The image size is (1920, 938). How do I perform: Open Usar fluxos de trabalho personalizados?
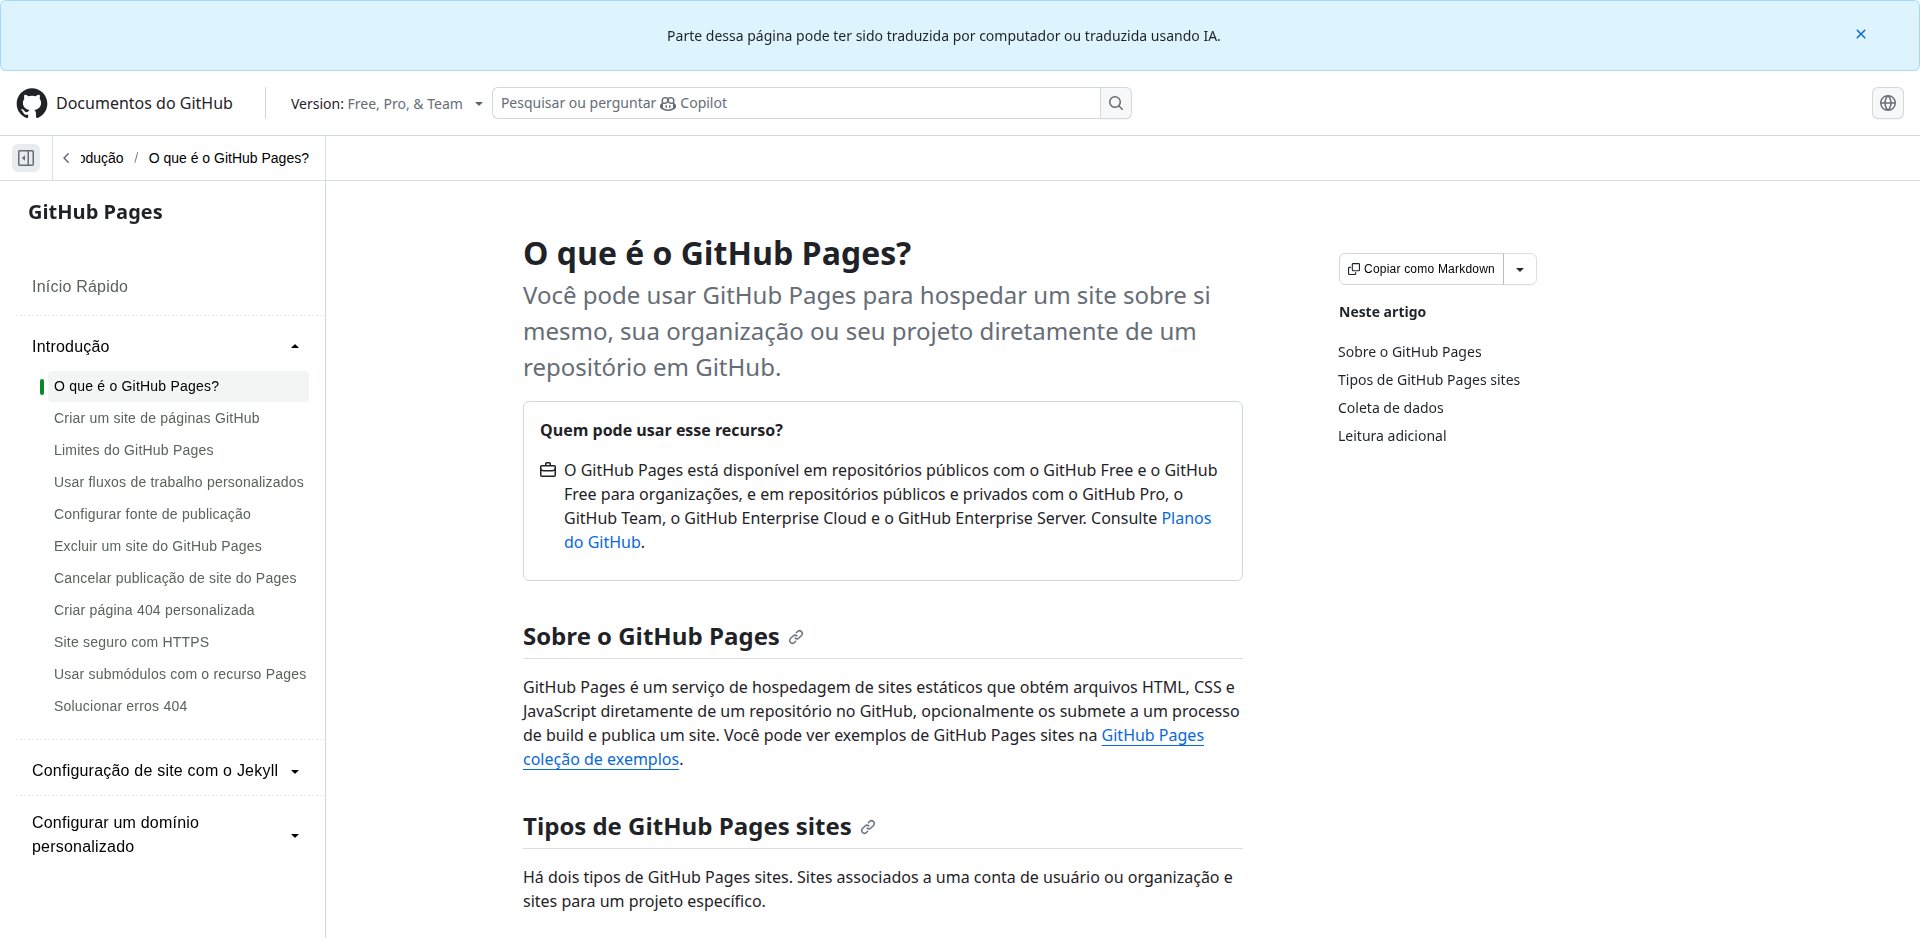[x=179, y=482]
